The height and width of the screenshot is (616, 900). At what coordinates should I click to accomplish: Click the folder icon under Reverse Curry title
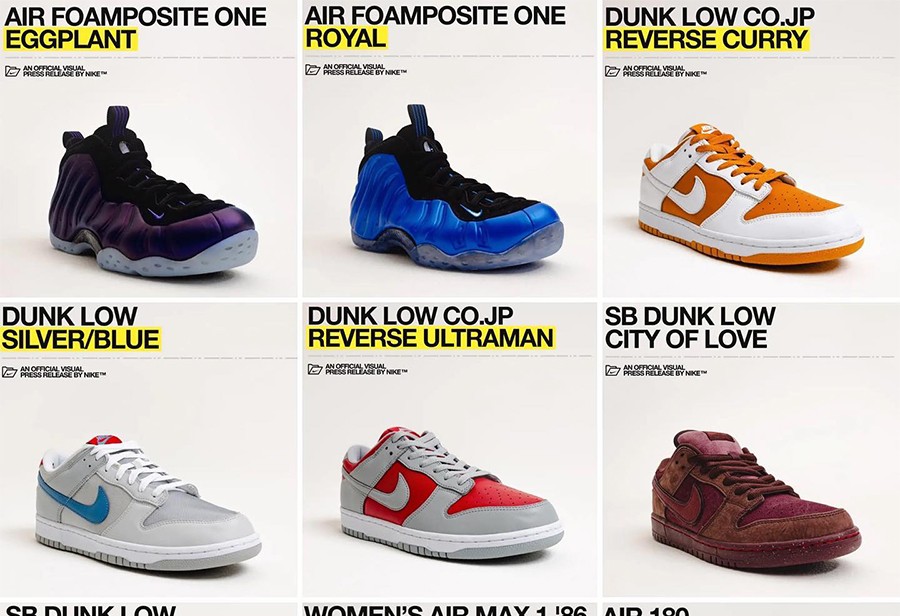point(612,72)
